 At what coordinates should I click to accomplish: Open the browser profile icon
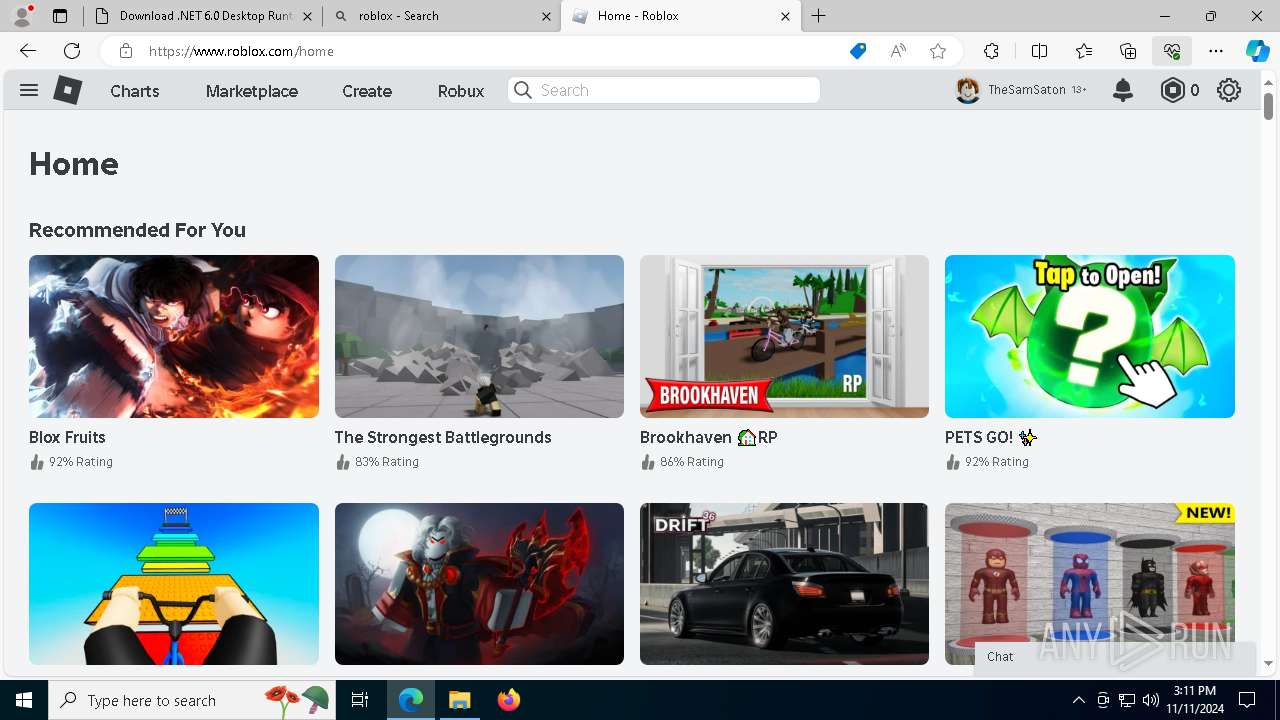click(x=22, y=16)
